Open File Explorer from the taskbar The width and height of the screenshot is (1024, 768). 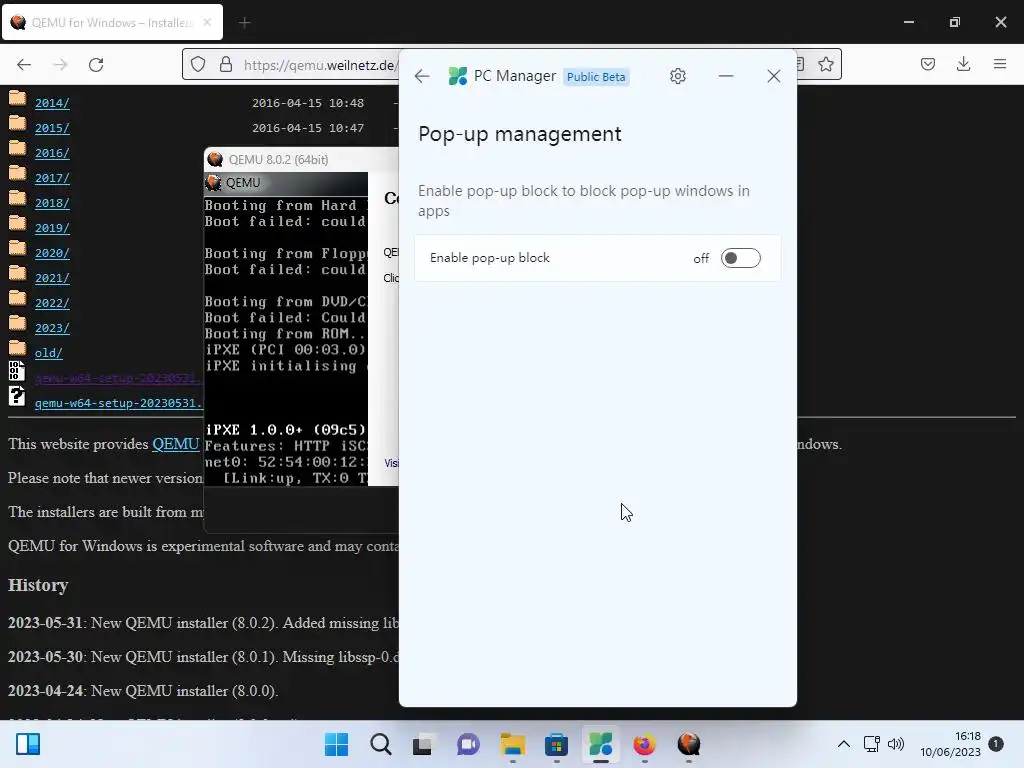pos(513,744)
